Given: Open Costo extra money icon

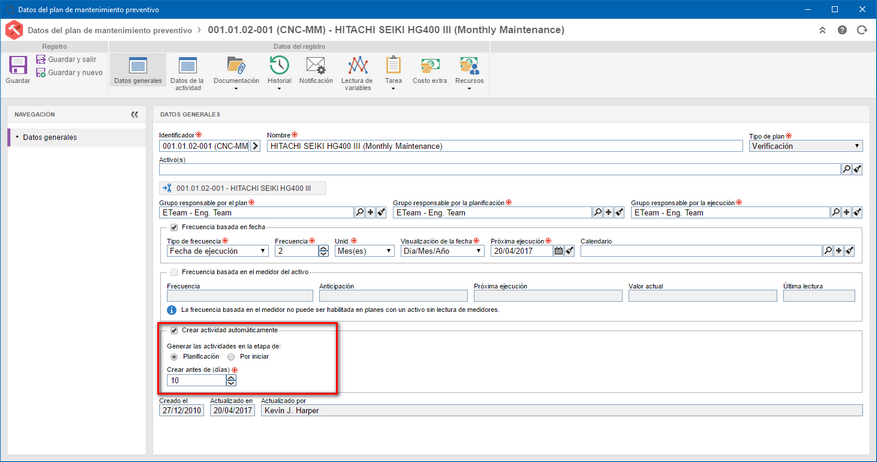Looking at the screenshot, I should pyautogui.click(x=430, y=70).
